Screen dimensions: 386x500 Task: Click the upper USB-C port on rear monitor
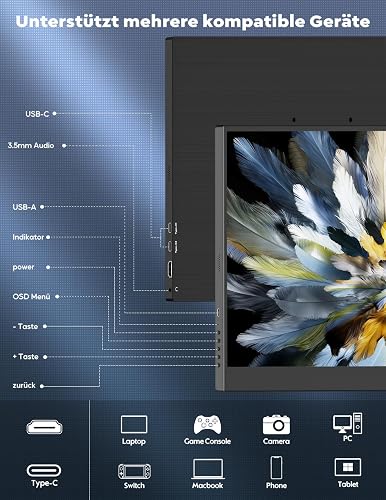(x=170, y=228)
